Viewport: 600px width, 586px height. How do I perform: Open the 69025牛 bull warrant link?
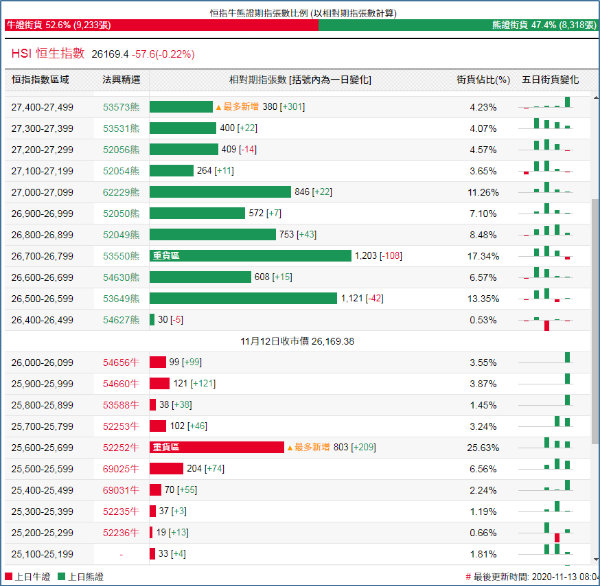pos(120,469)
